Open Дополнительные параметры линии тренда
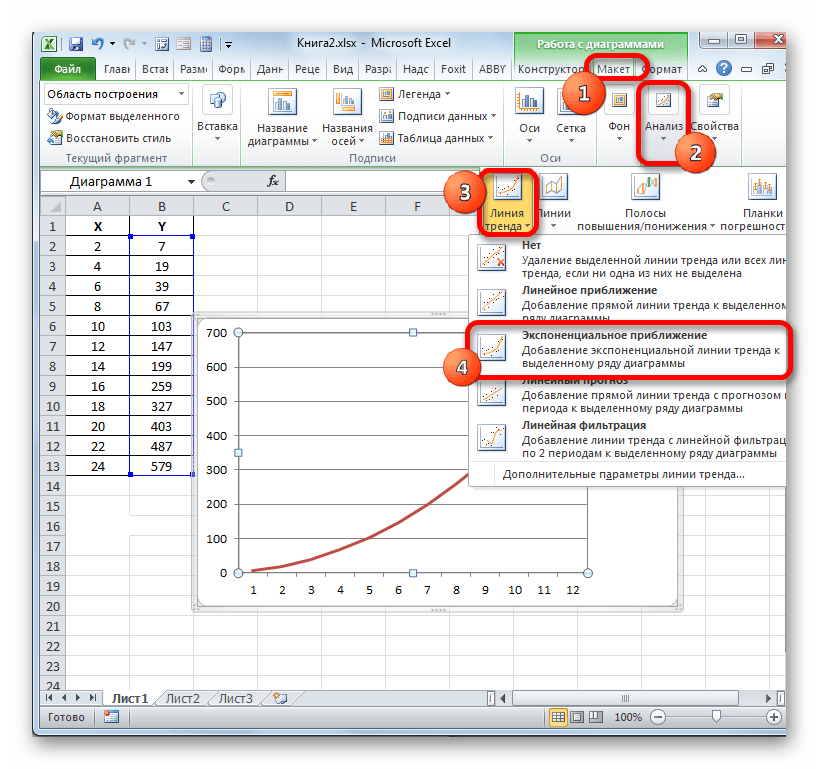This screenshot has width=840, height=769. click(624, 474)
